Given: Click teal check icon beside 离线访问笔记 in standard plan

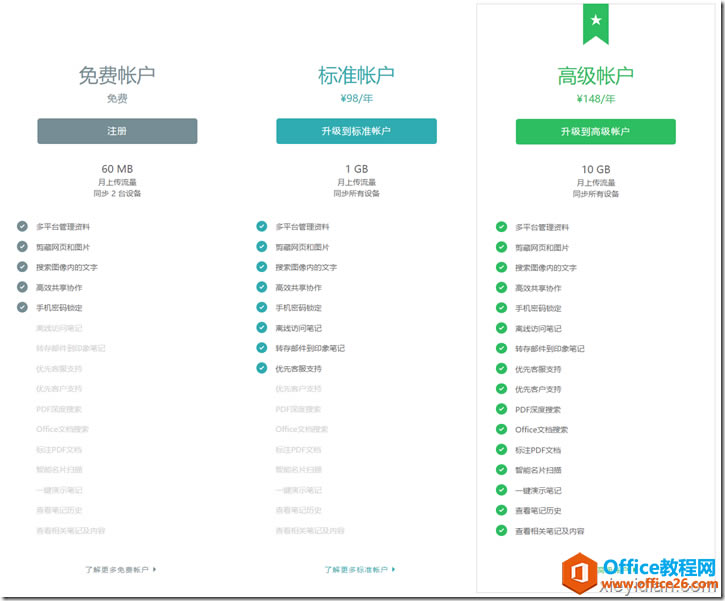Looking at the screenshot, I should click(262, 328).
